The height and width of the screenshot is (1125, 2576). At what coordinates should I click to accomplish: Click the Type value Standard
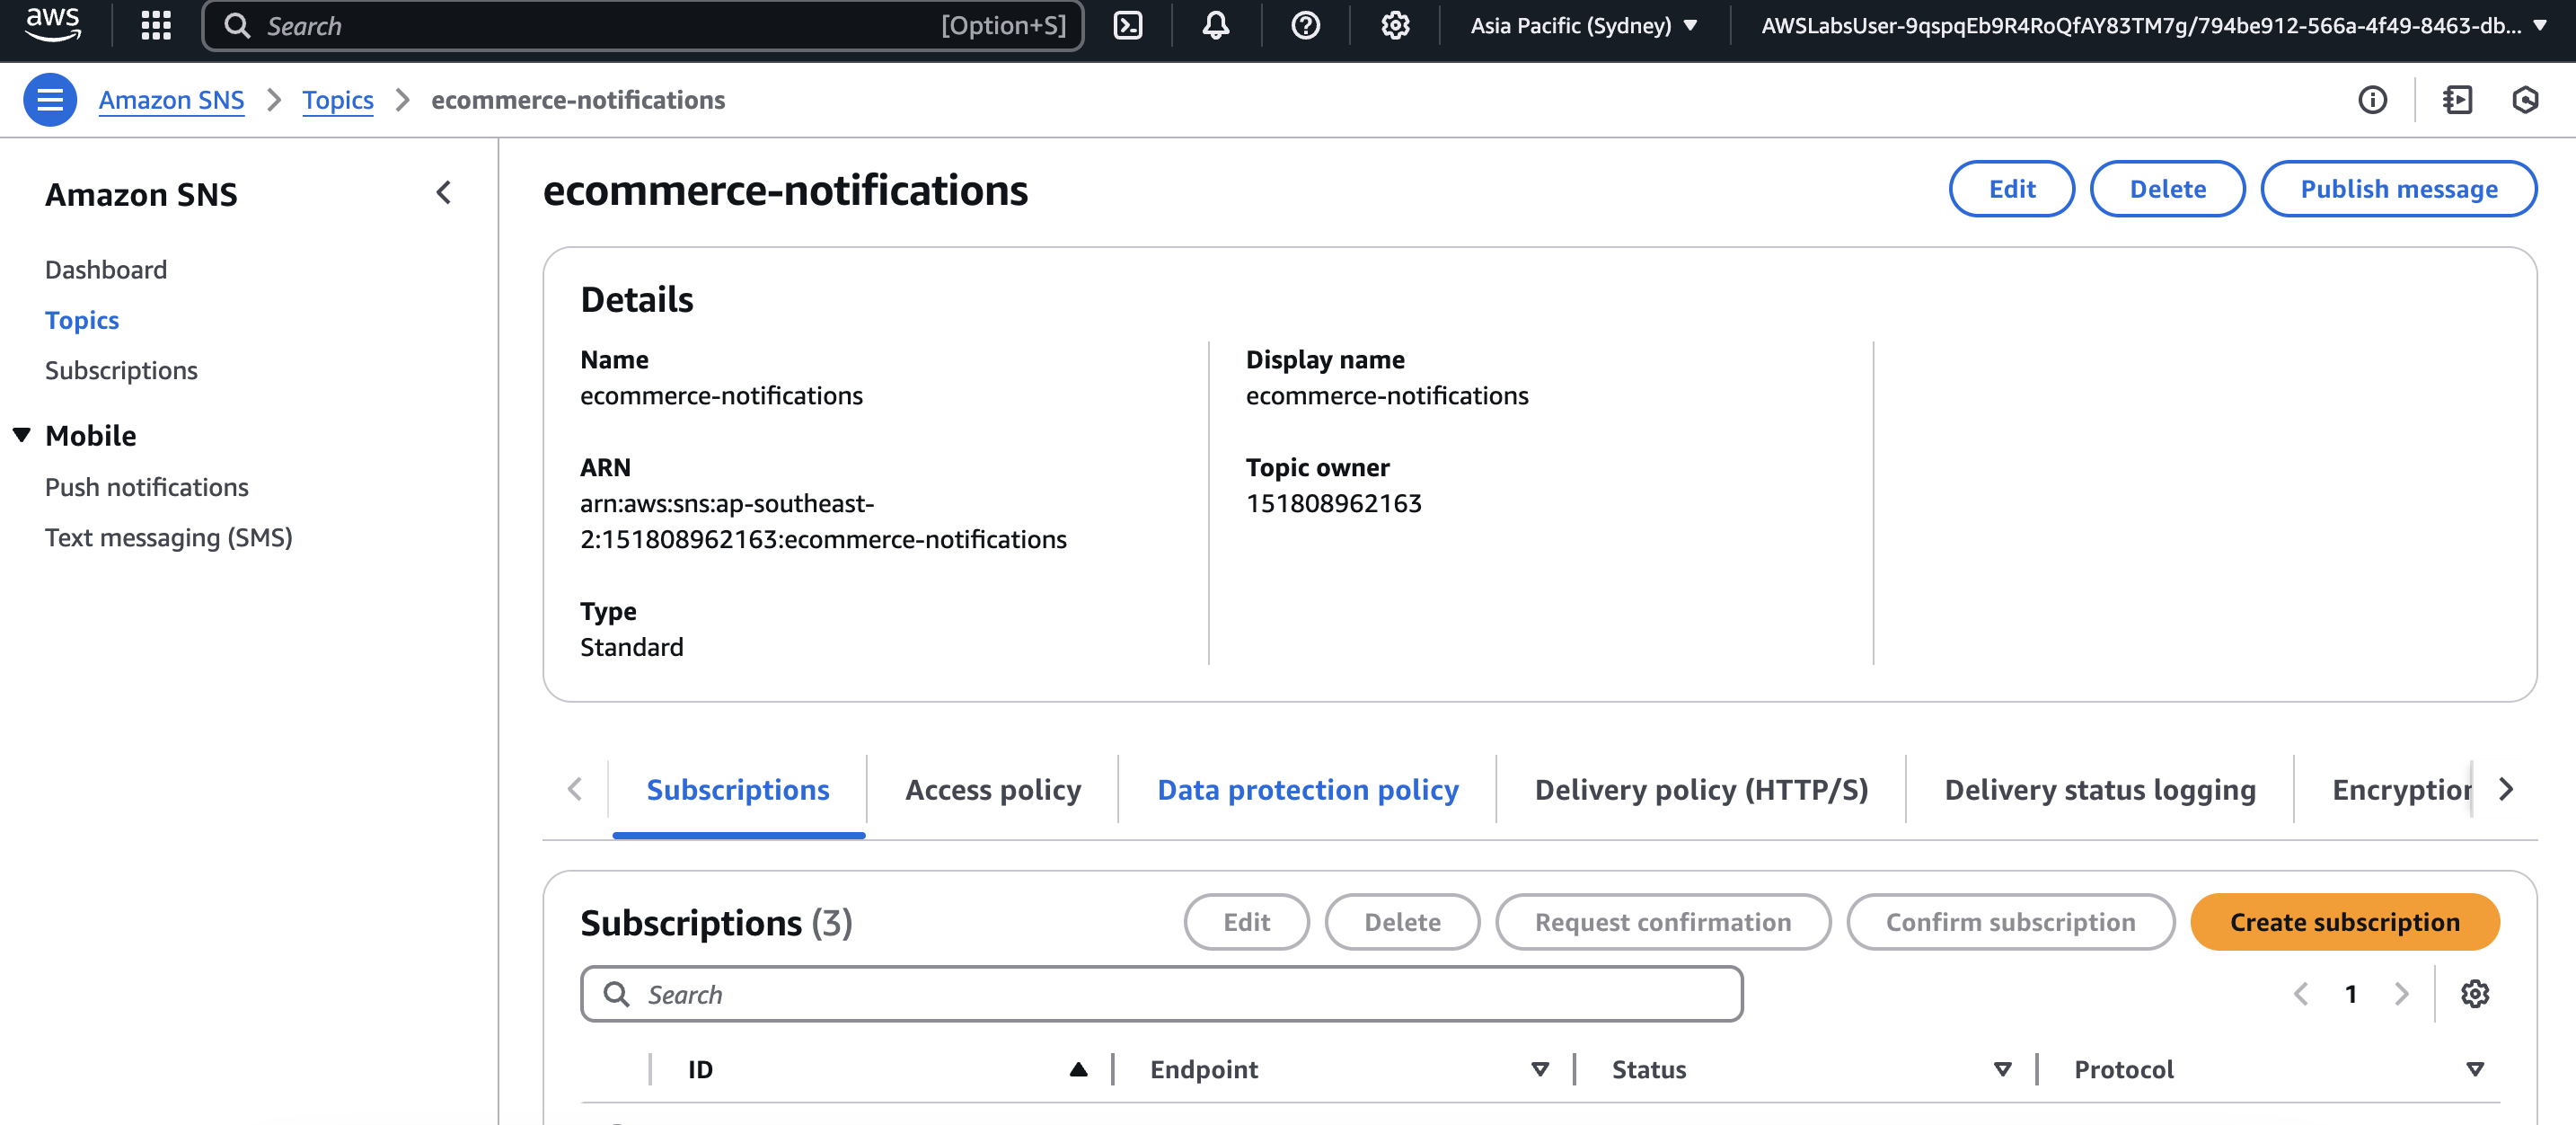pos(632,647)
